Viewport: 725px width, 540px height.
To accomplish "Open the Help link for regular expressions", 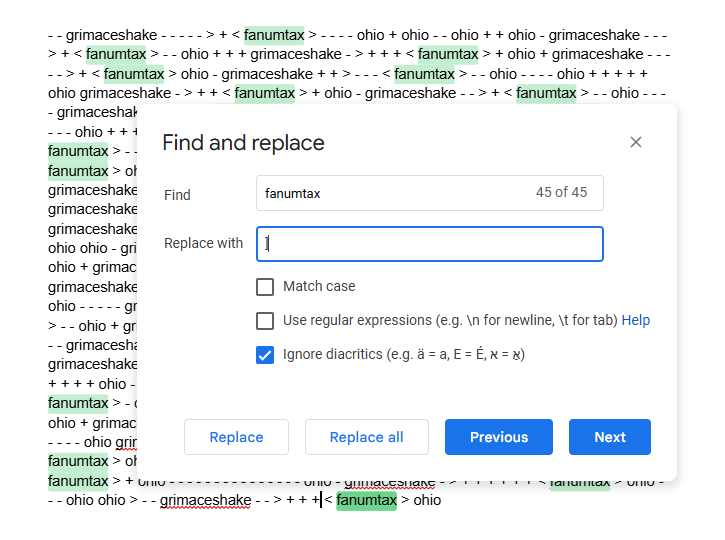I will coord(635,321).
